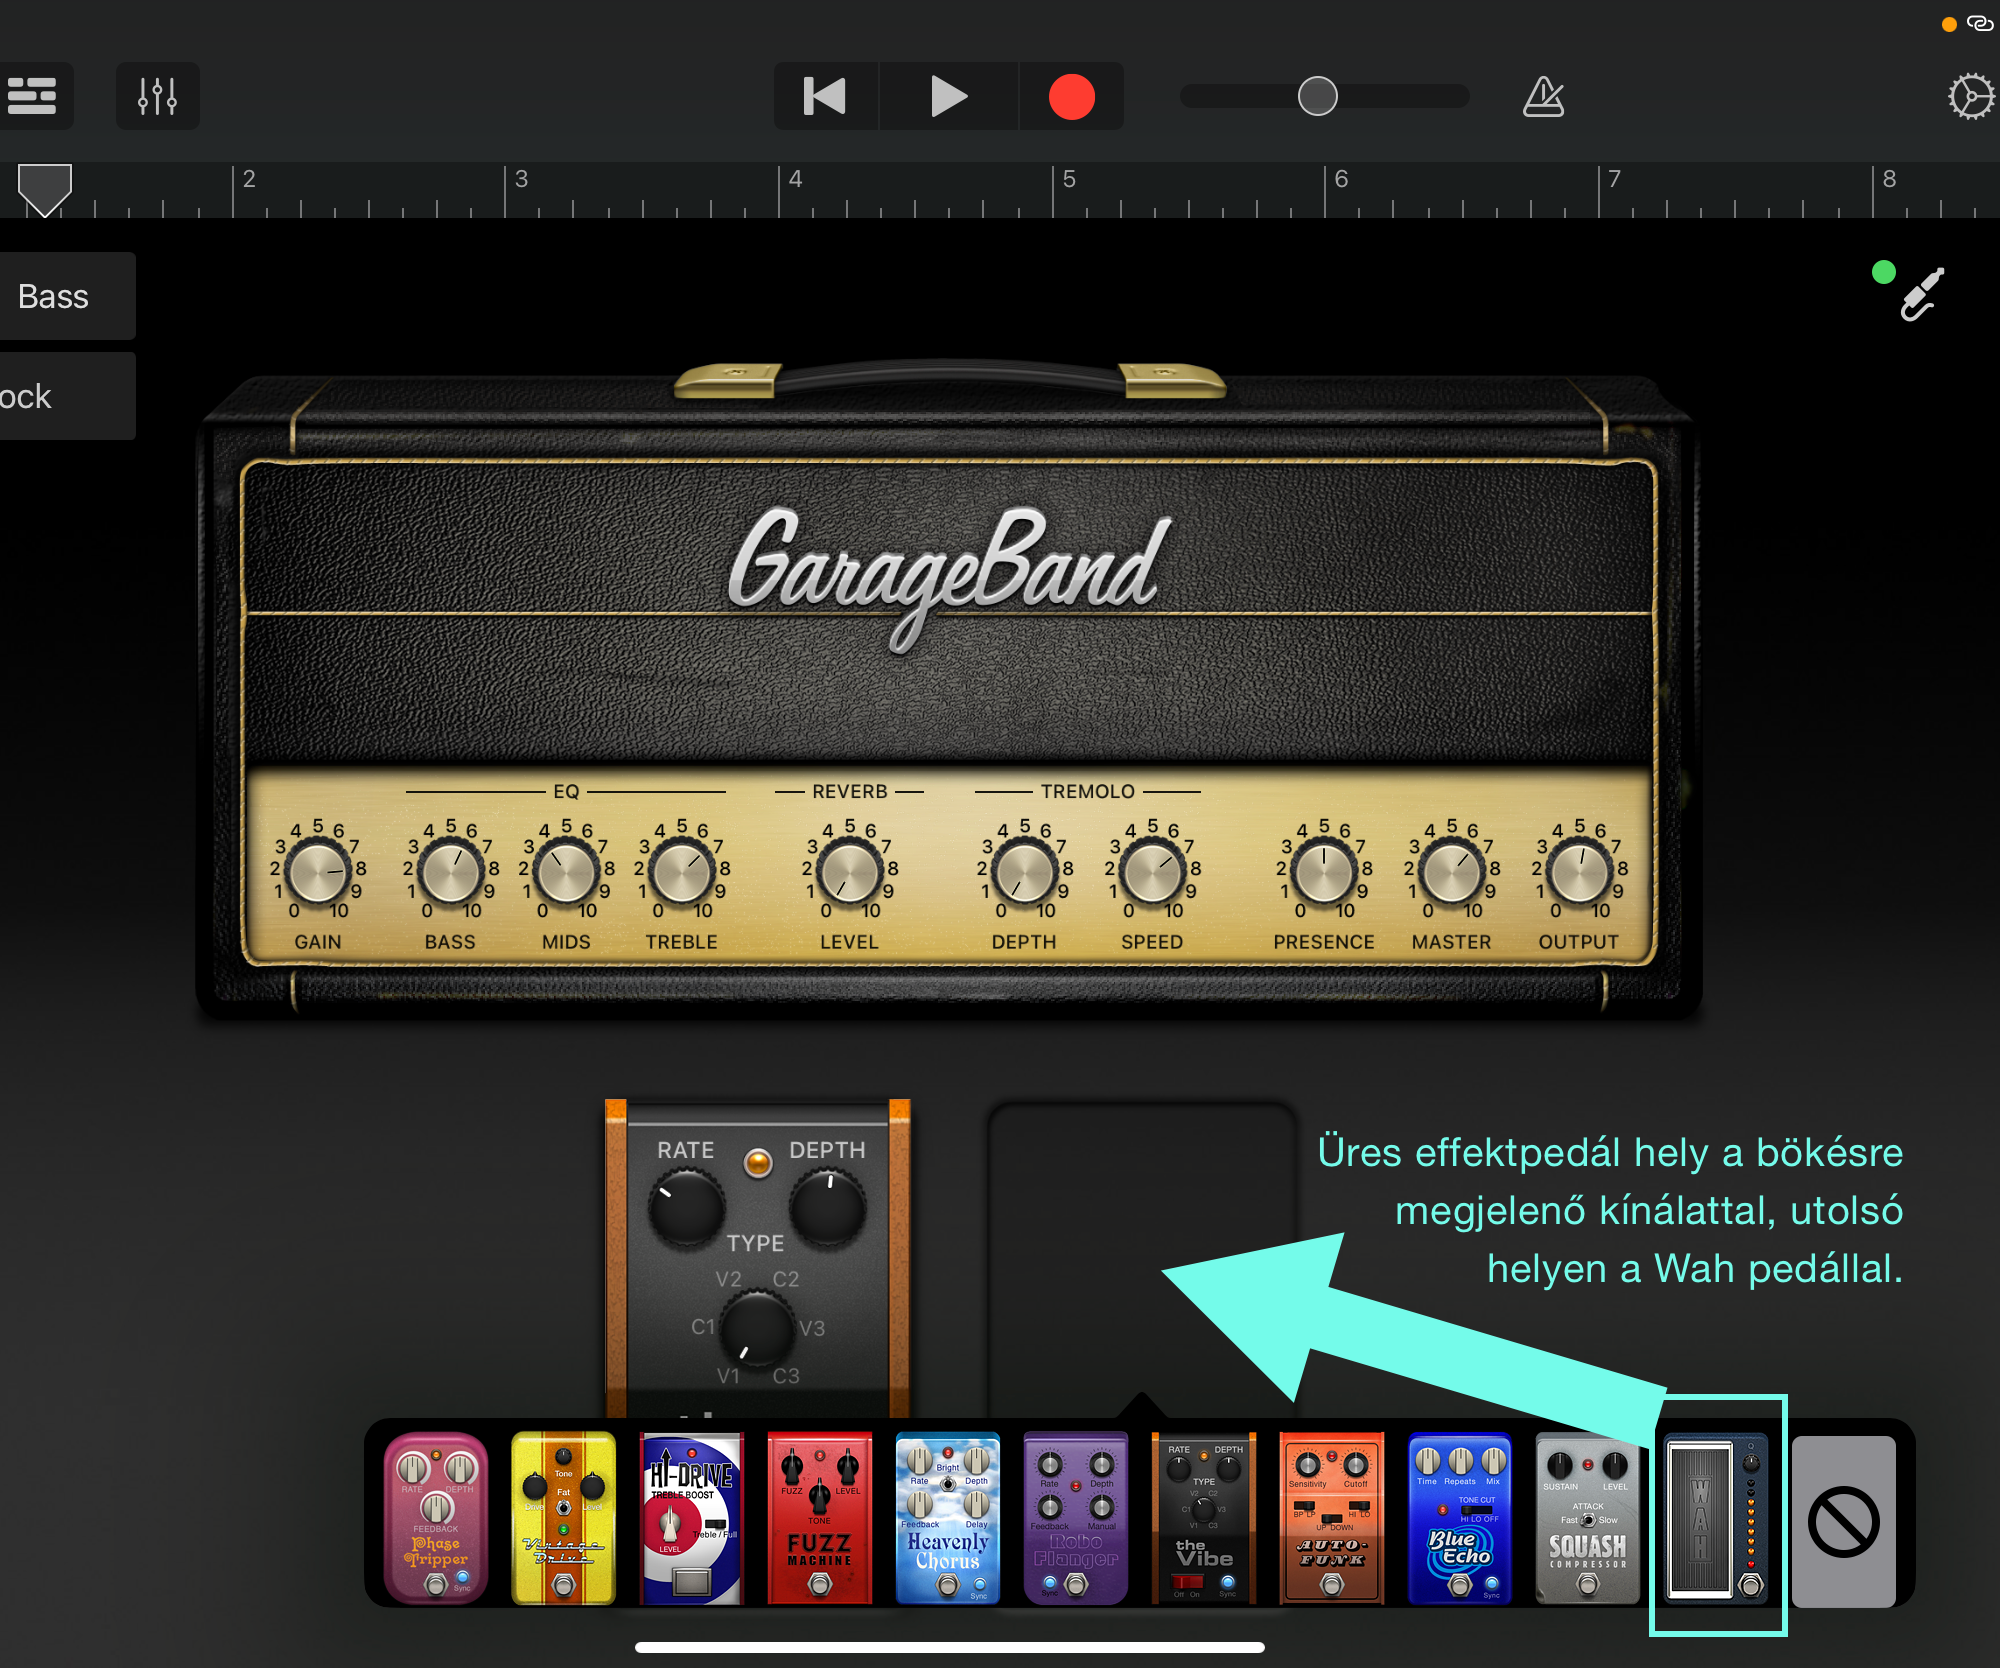Click the amp TREBLE knob
This screenshot has width=2000, height=1668.
[x=682, y=872]
